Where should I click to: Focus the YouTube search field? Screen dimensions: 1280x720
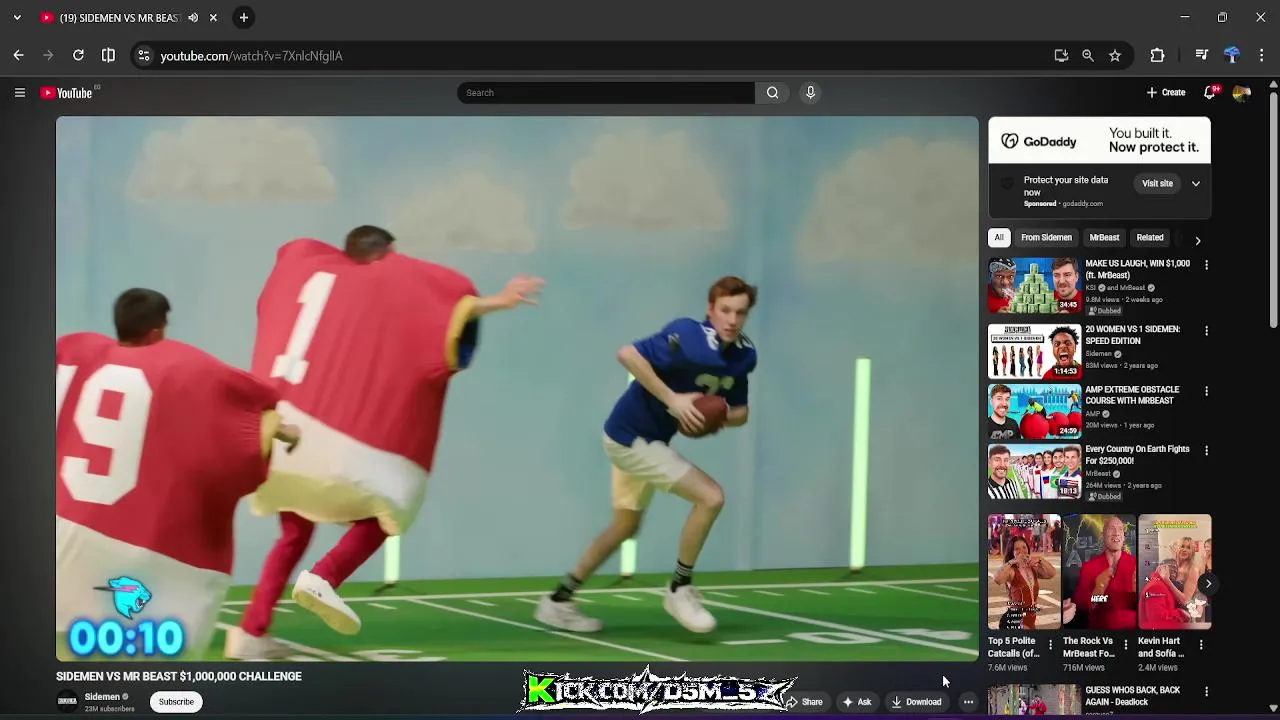pos(606,93)
